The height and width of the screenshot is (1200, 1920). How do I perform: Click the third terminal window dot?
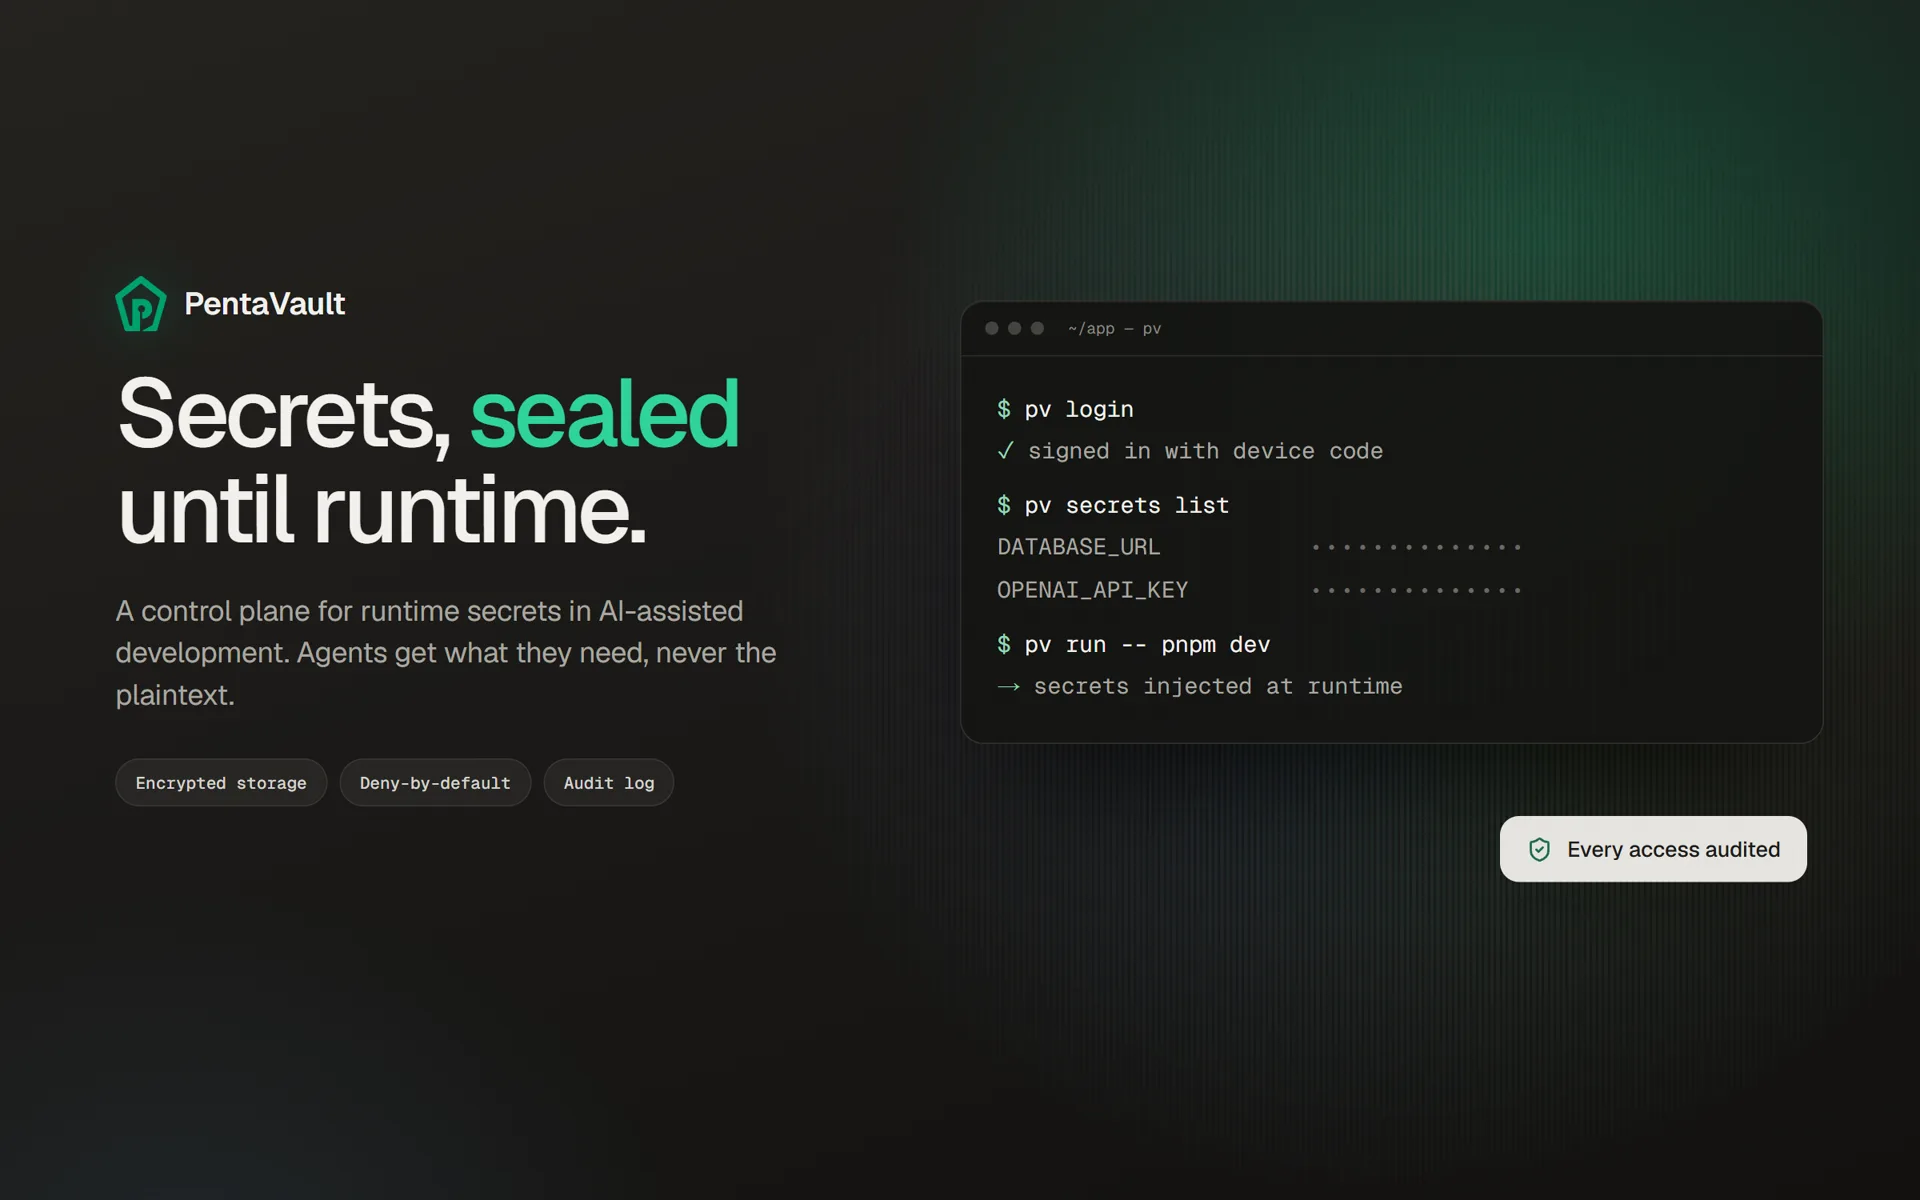[1037, 328]
